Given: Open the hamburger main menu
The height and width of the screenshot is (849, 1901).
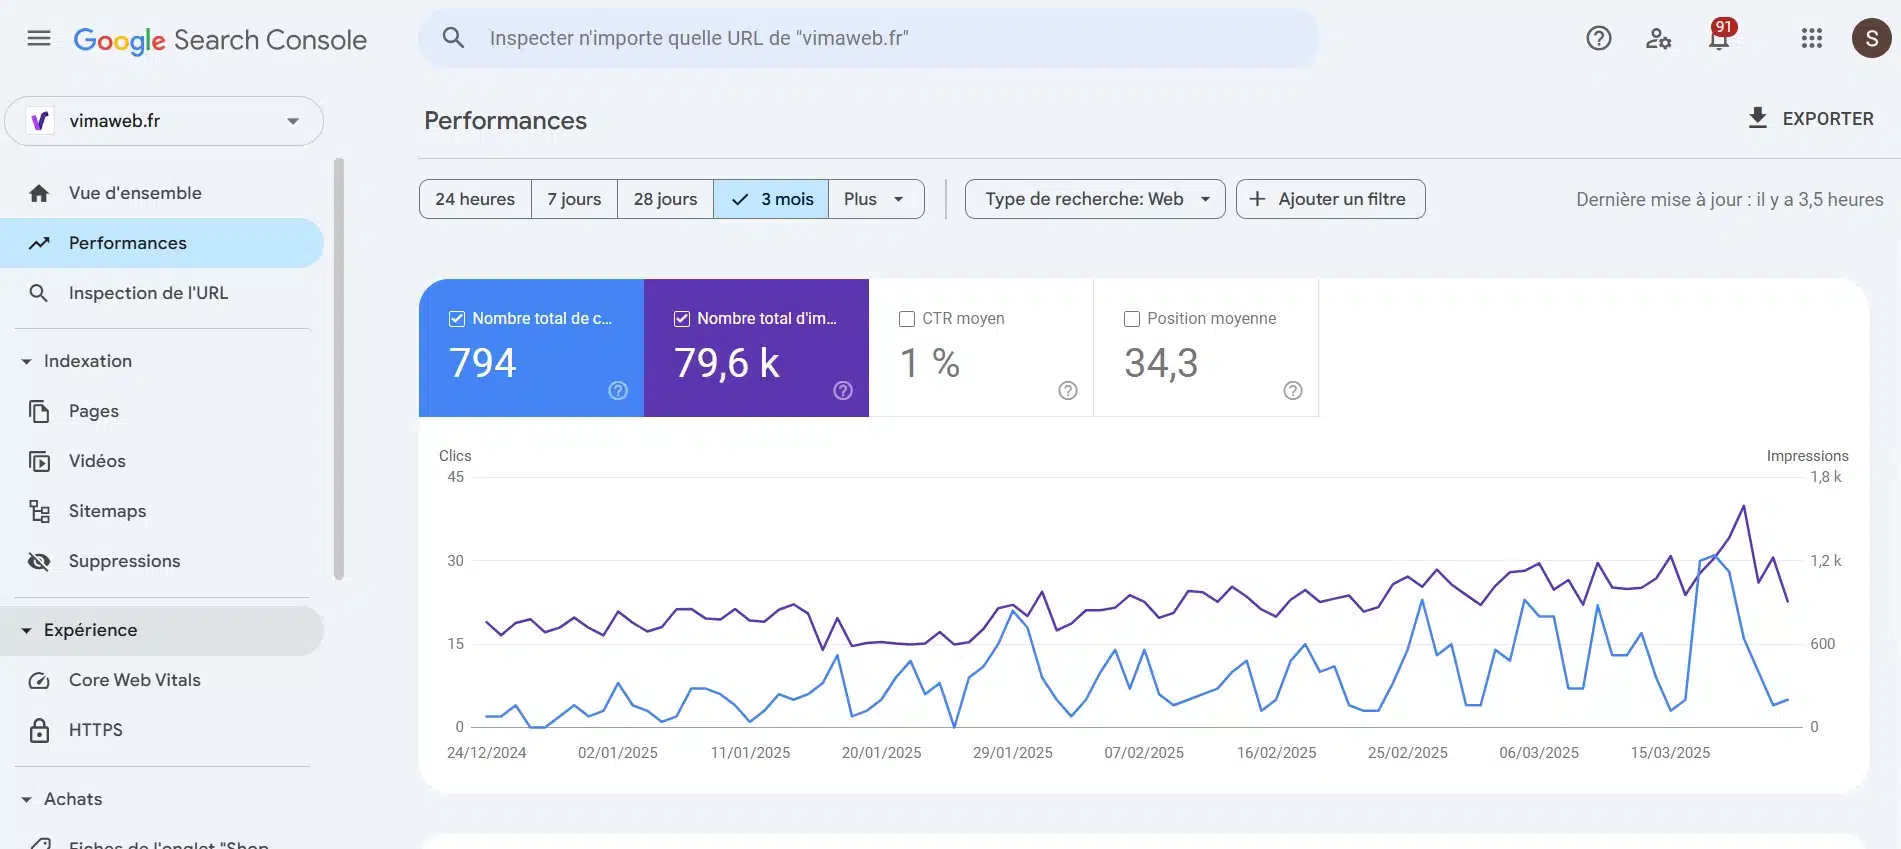Looking at the screenshot, I should [39, 39].
